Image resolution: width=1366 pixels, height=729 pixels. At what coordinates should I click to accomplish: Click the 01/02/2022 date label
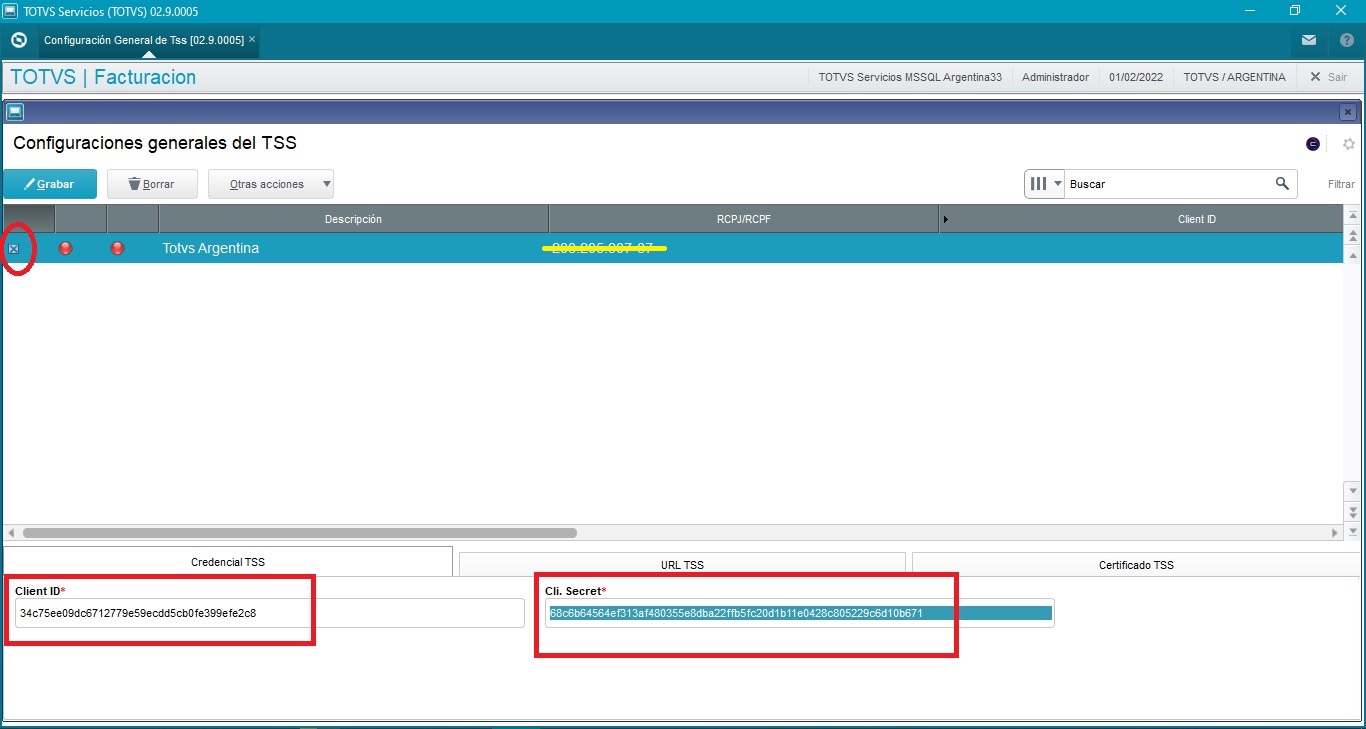tap(1136, 77)
